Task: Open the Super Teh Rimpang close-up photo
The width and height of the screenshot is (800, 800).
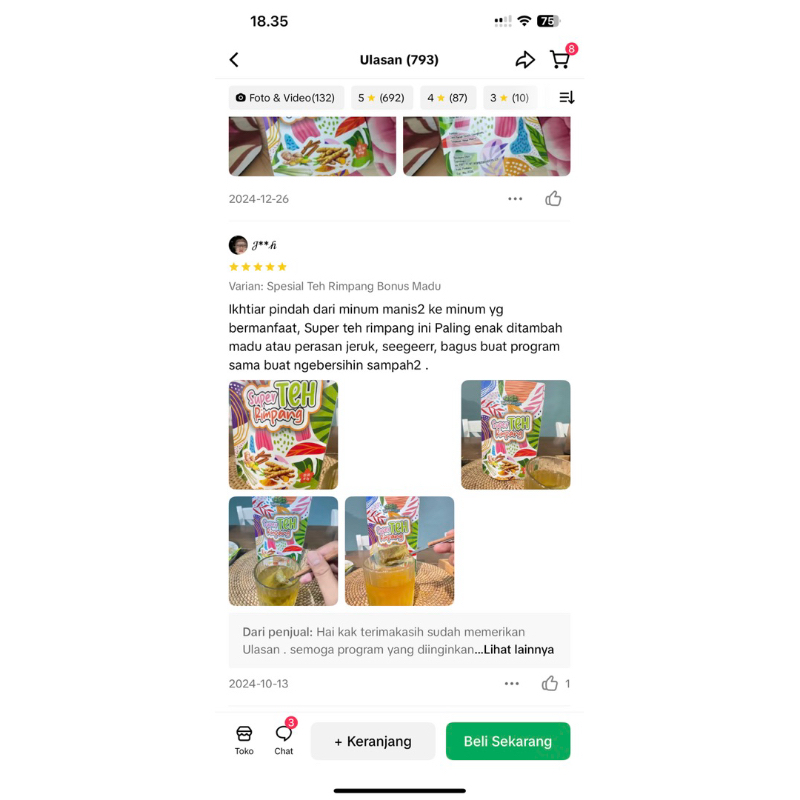Action: [283, 435]
